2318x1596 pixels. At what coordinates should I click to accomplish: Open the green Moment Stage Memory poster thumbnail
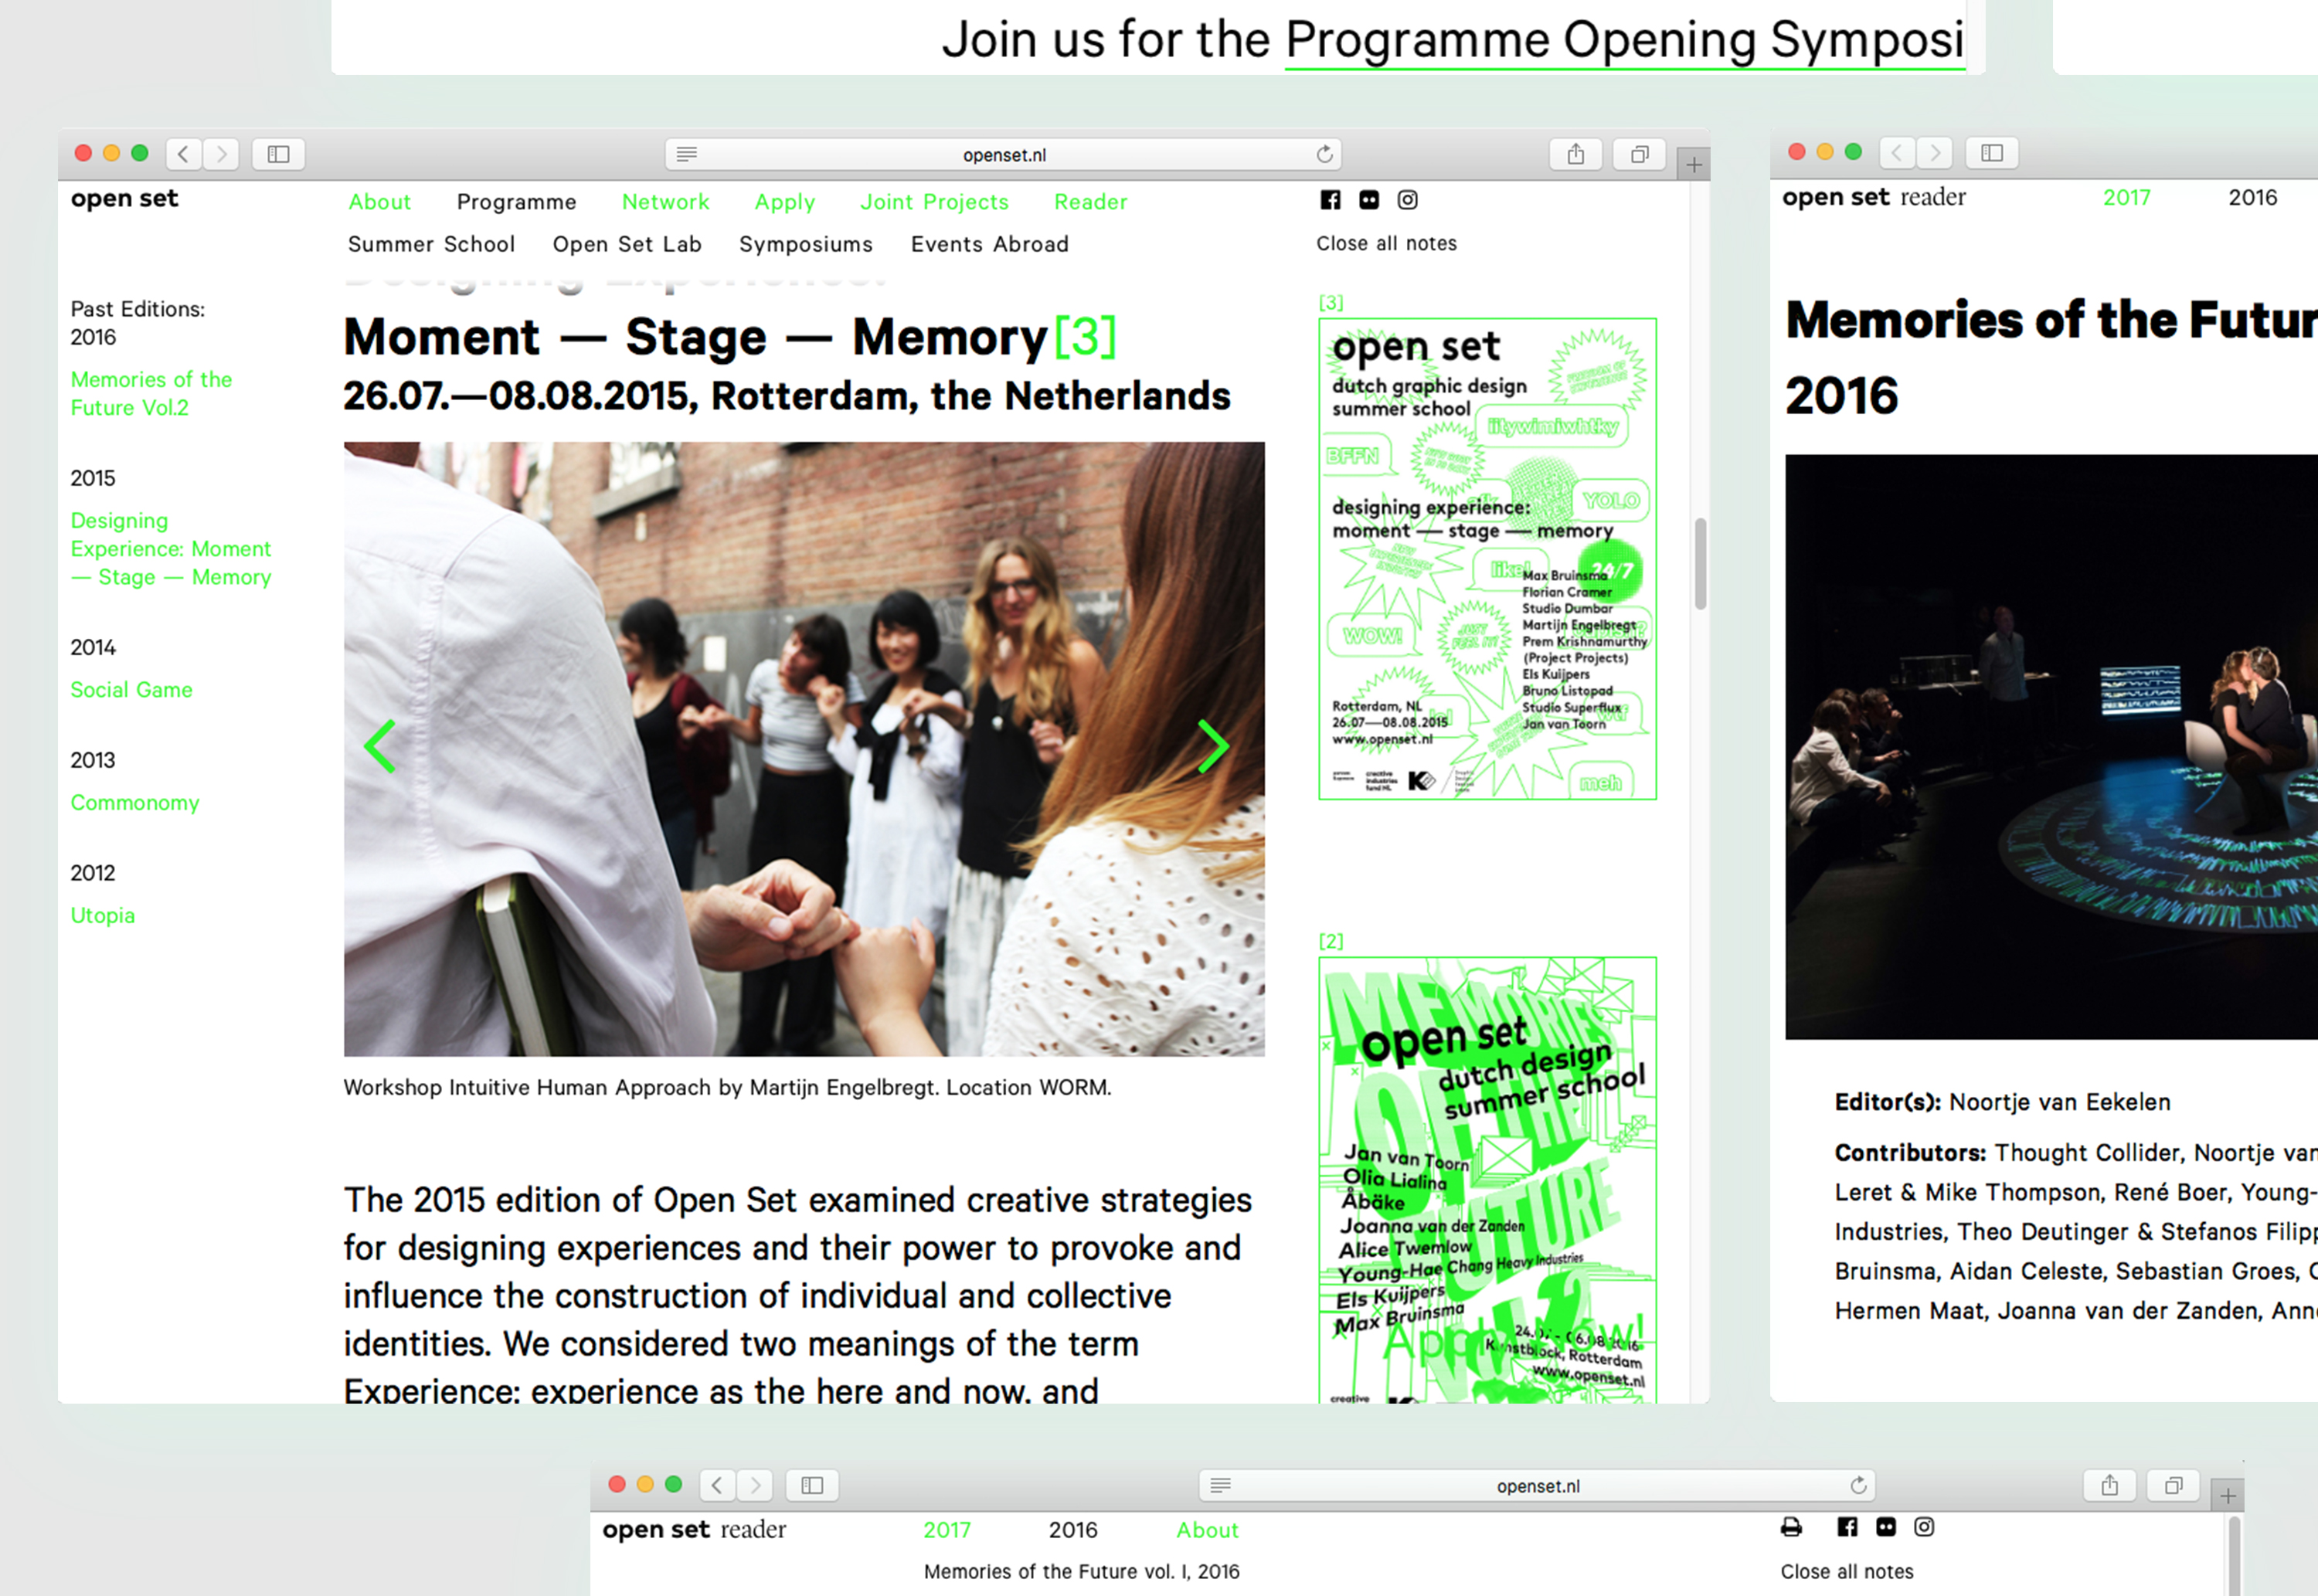click(1487, 559)
